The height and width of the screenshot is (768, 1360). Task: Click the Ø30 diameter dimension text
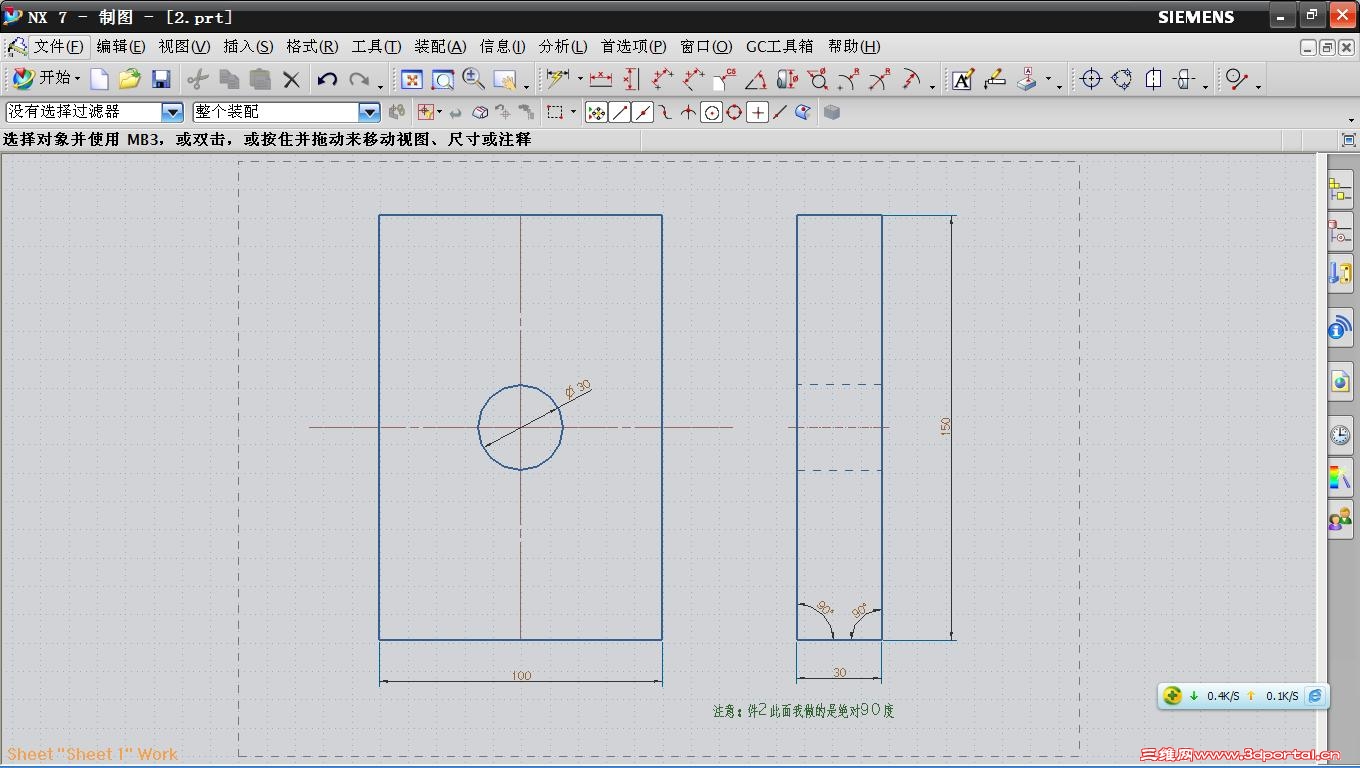tap(578, 389)
